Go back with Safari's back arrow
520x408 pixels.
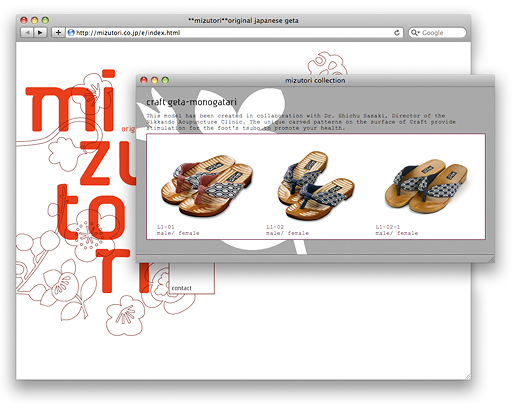click(27, 33)
